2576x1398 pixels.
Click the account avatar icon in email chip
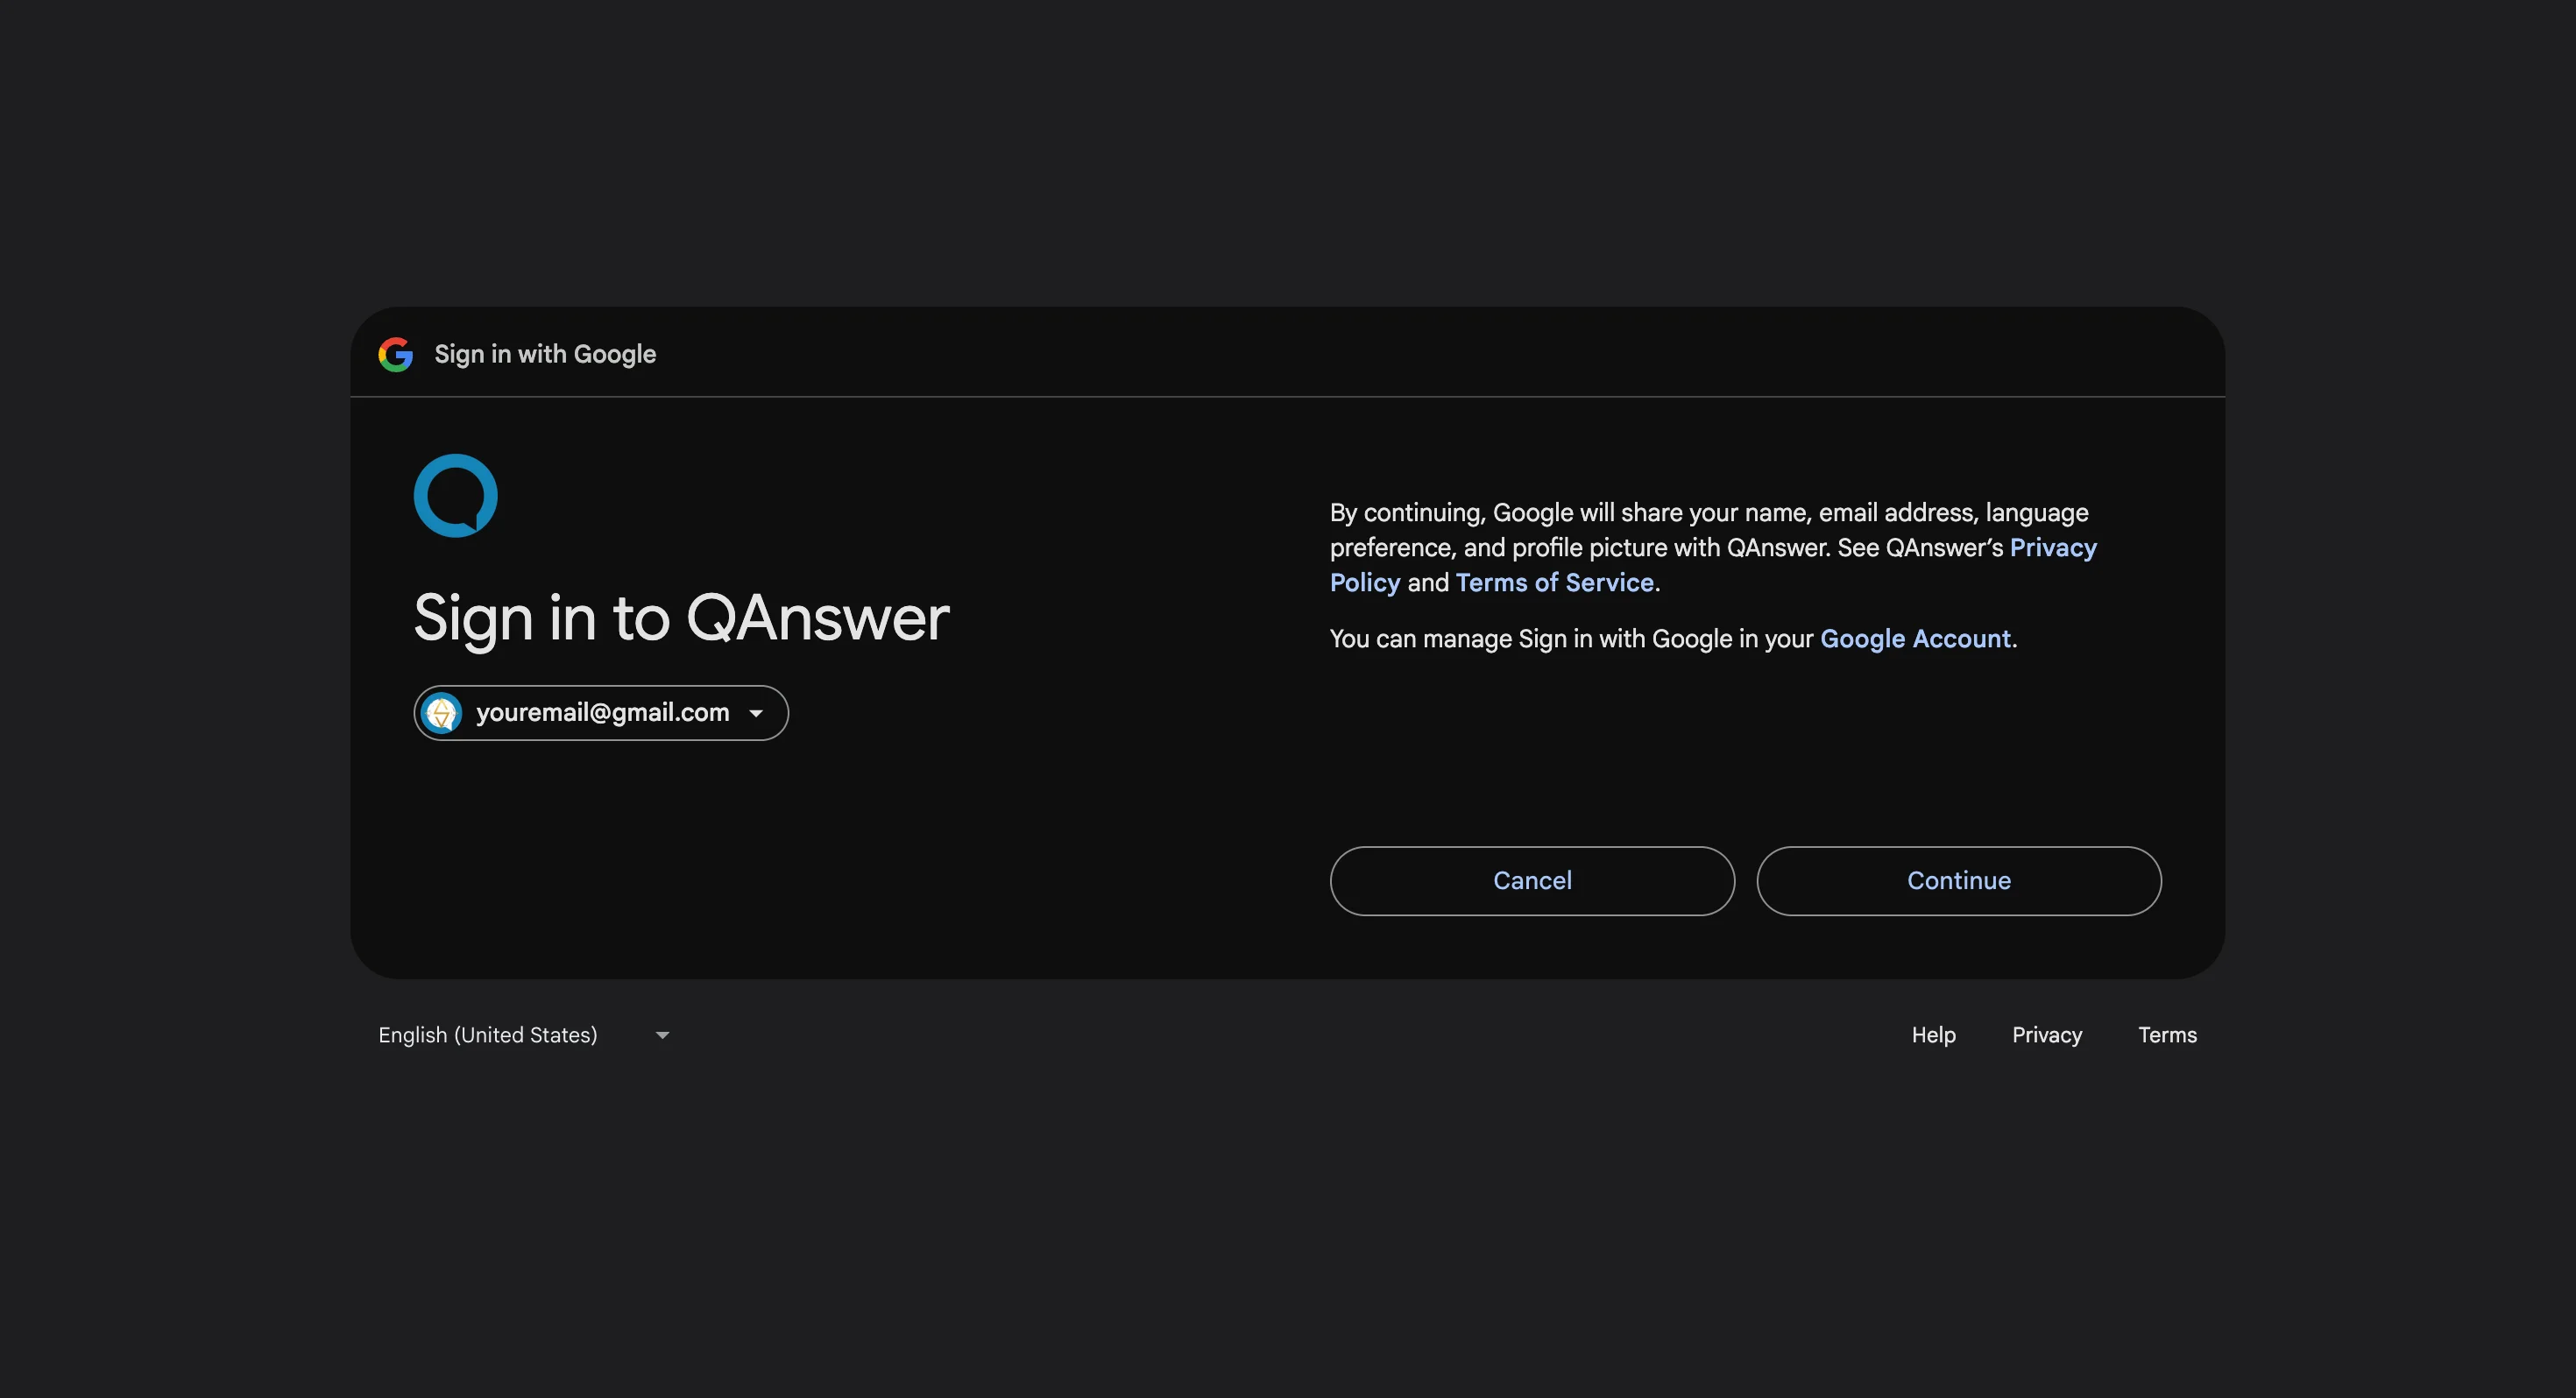point(441,713)
